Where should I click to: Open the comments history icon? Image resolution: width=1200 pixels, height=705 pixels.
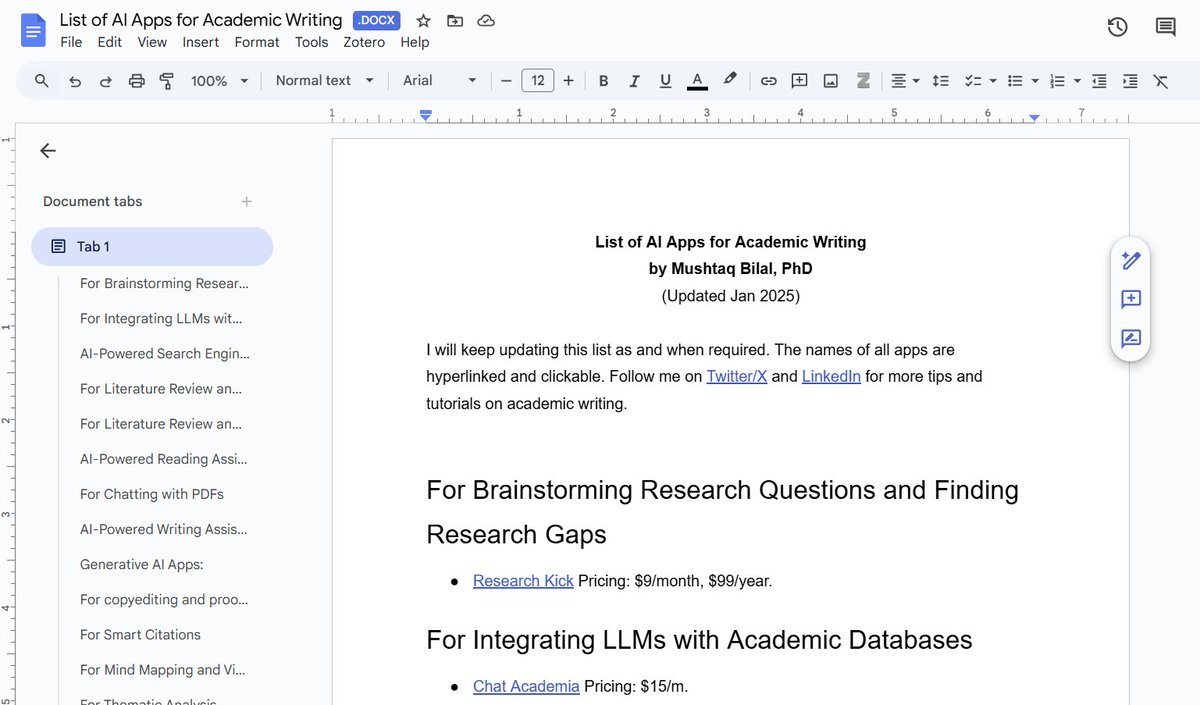1166,27
